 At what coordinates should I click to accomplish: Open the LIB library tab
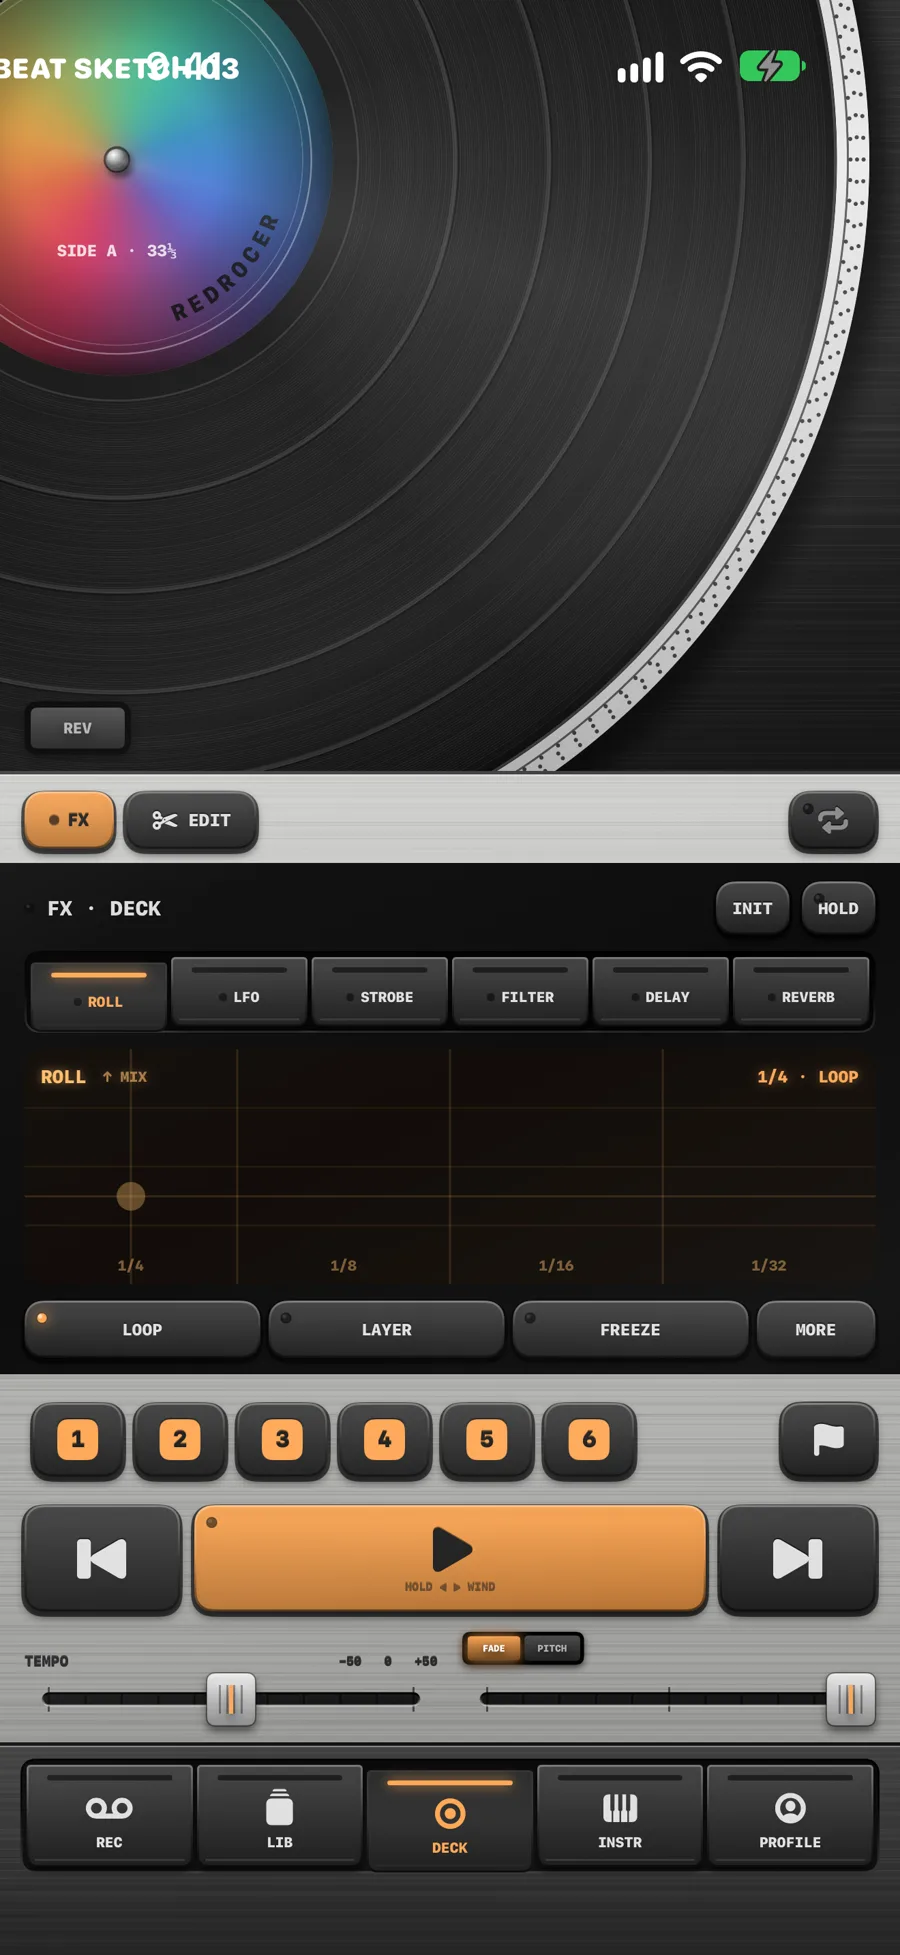coord(280,1815)
